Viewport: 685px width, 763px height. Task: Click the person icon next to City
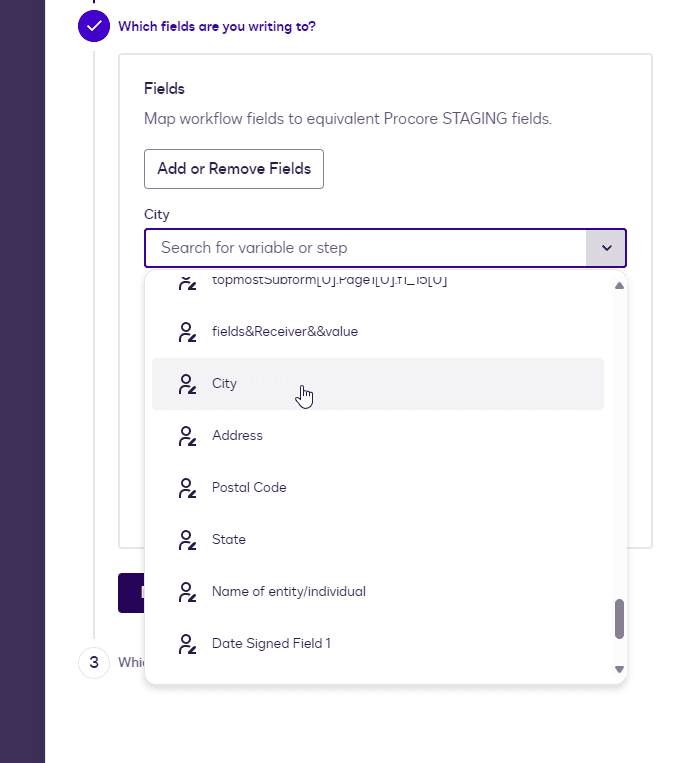click(x=186, y=384)
